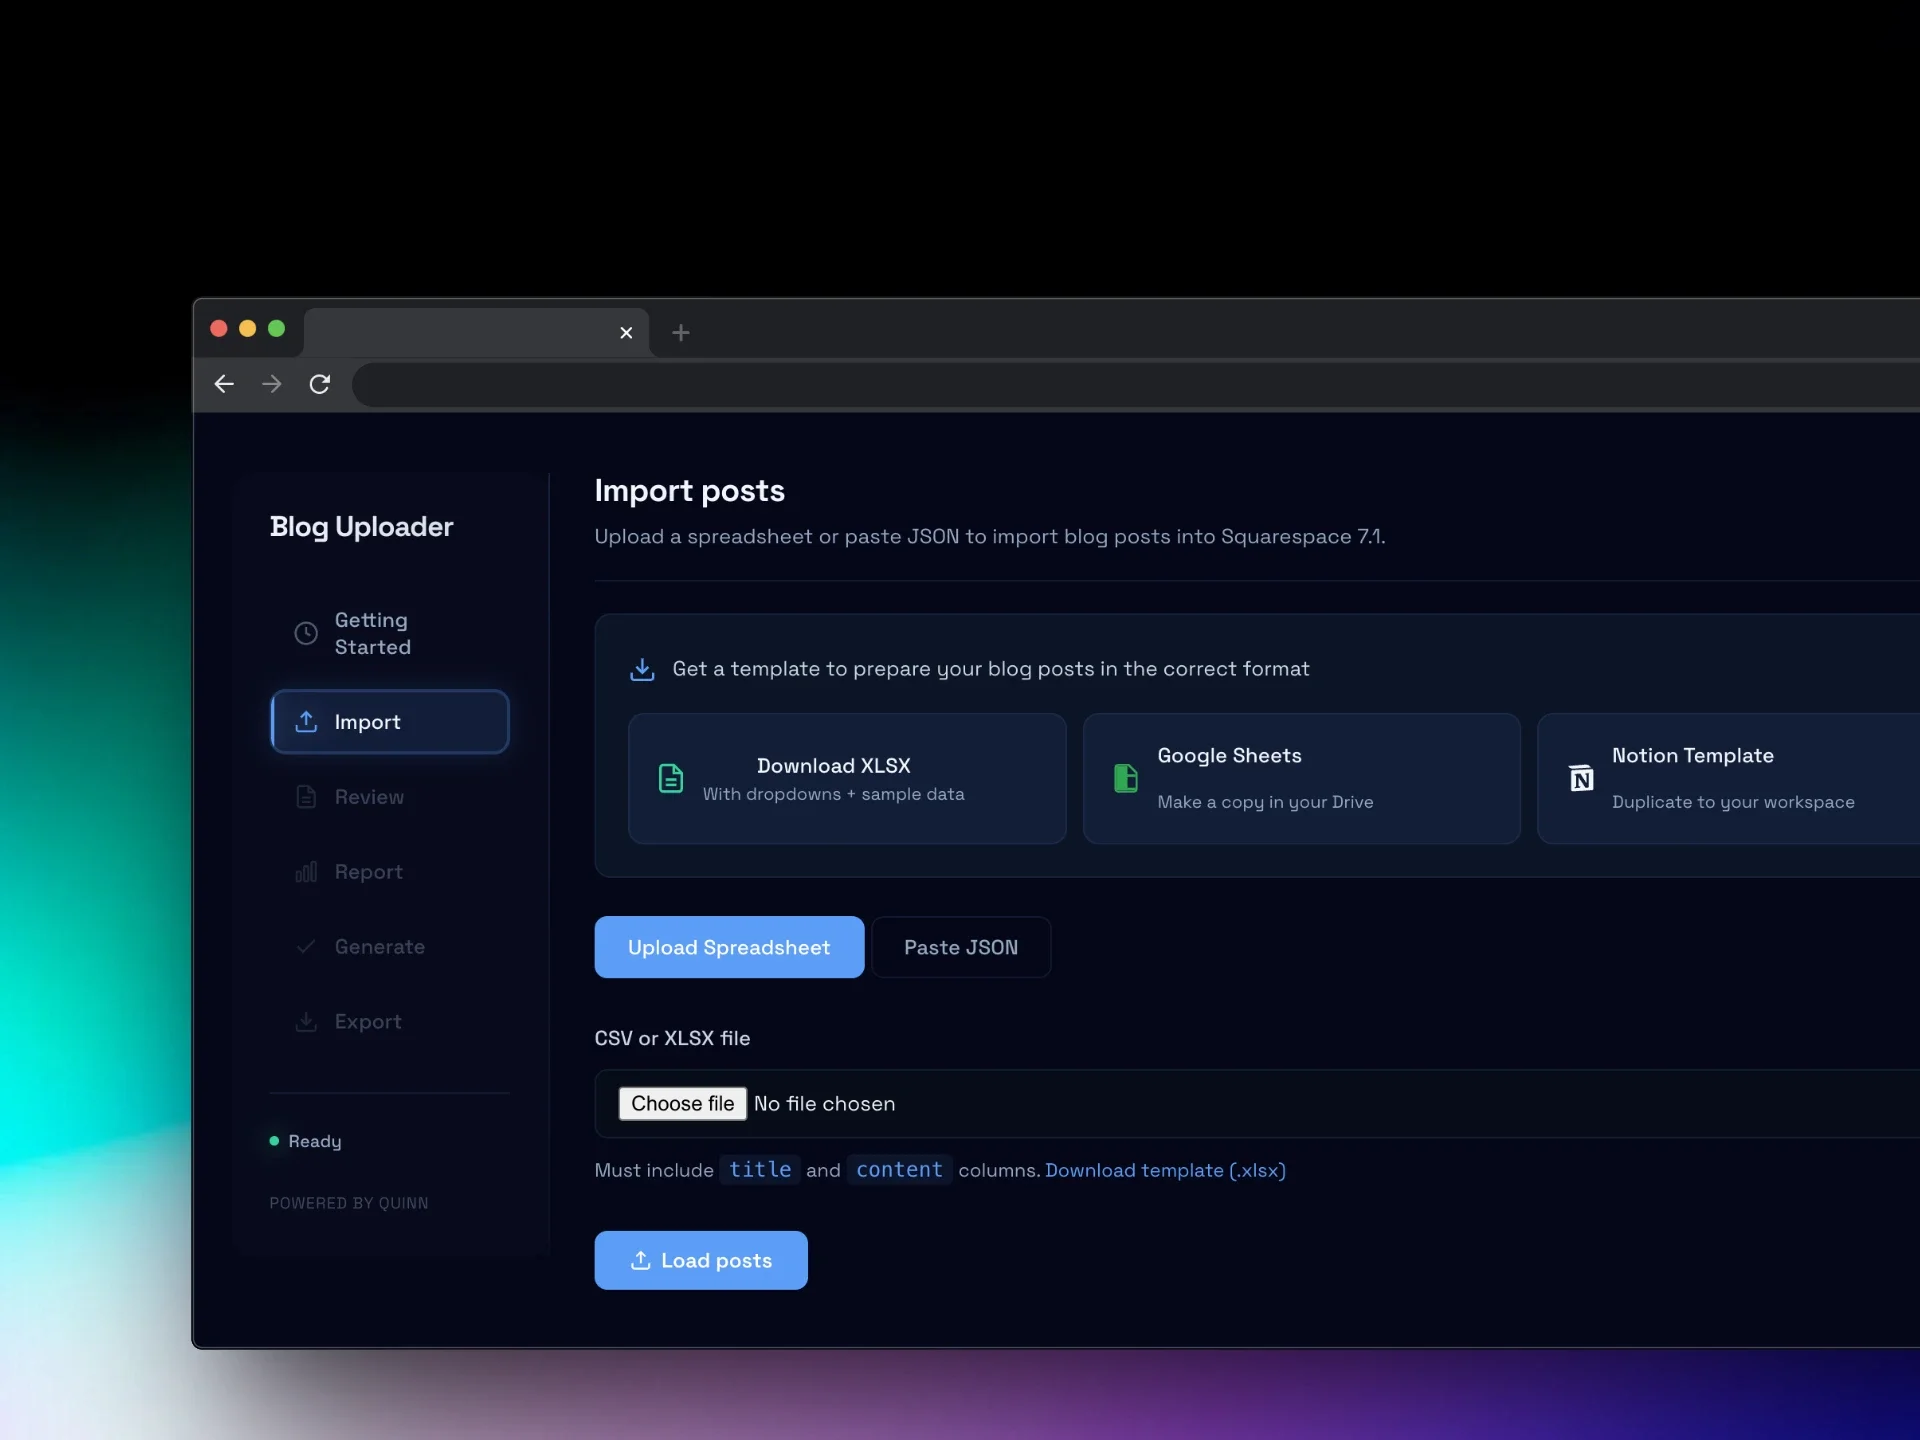Click the Getting Started clock icon
The image size is (1920, 1440).
[x=306, y=633]
